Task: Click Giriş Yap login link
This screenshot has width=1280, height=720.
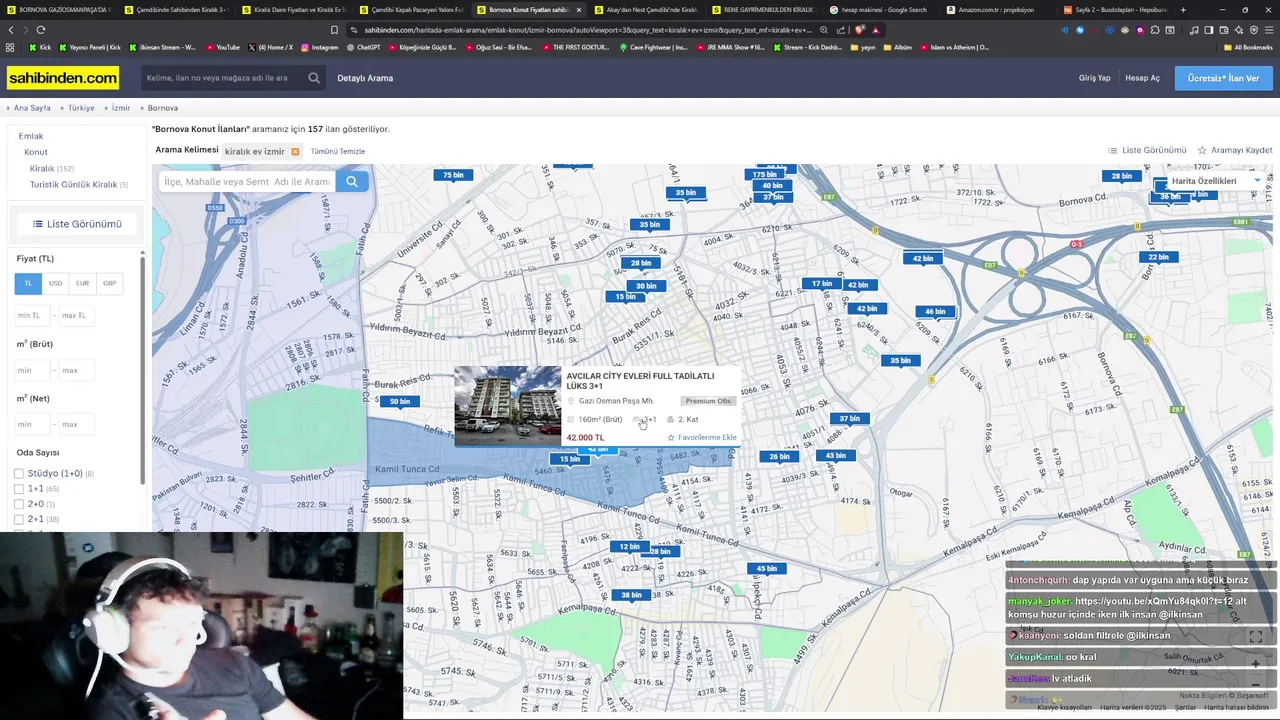Action: point(1094,78)
